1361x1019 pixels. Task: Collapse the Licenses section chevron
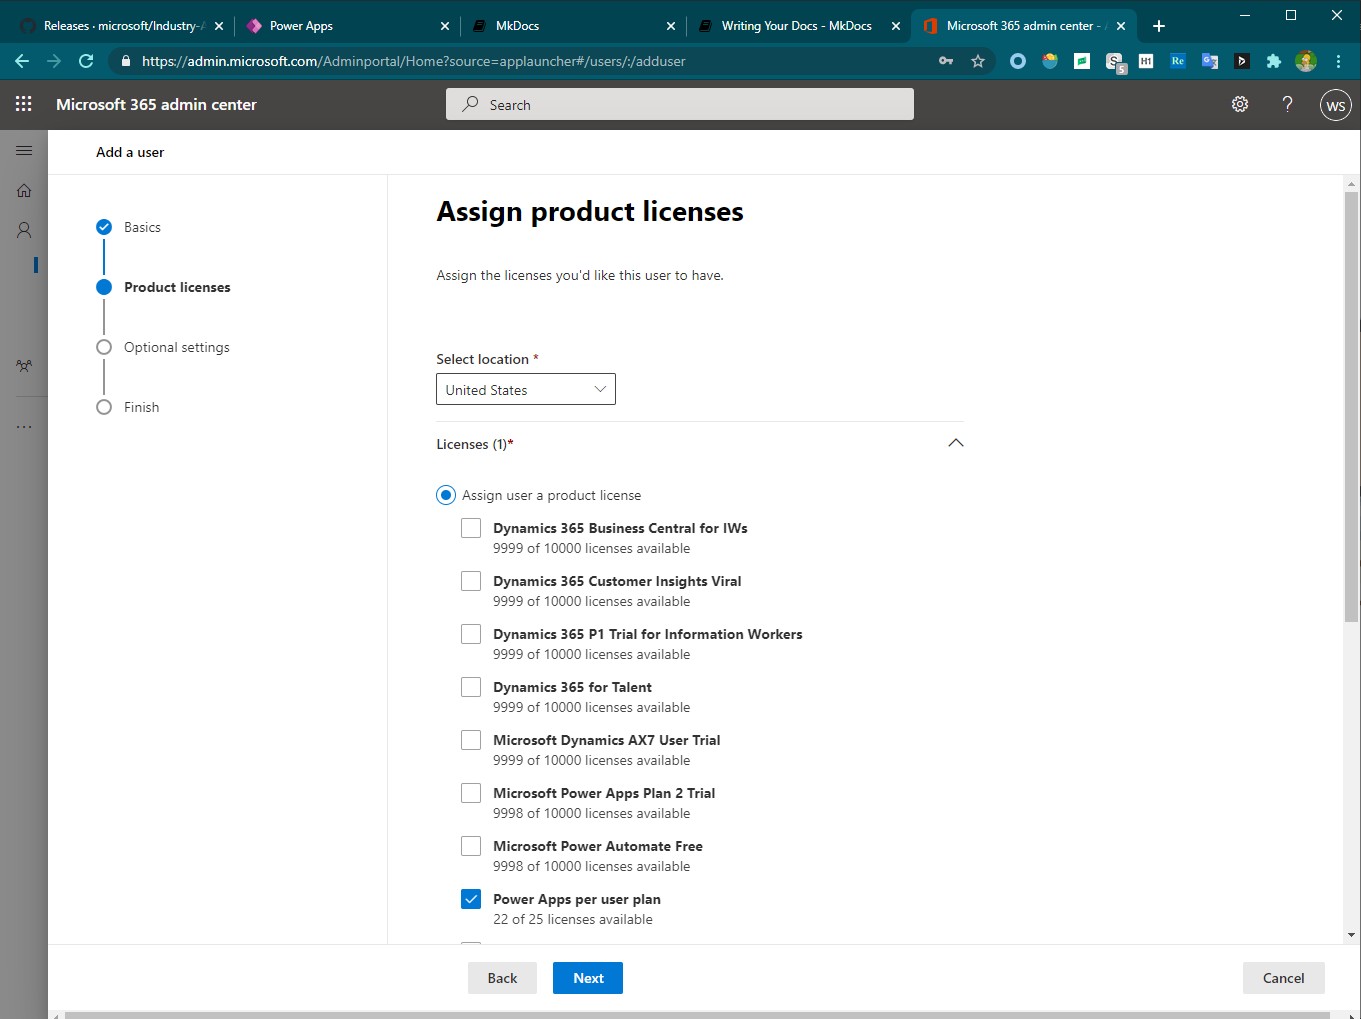(956, 443)
